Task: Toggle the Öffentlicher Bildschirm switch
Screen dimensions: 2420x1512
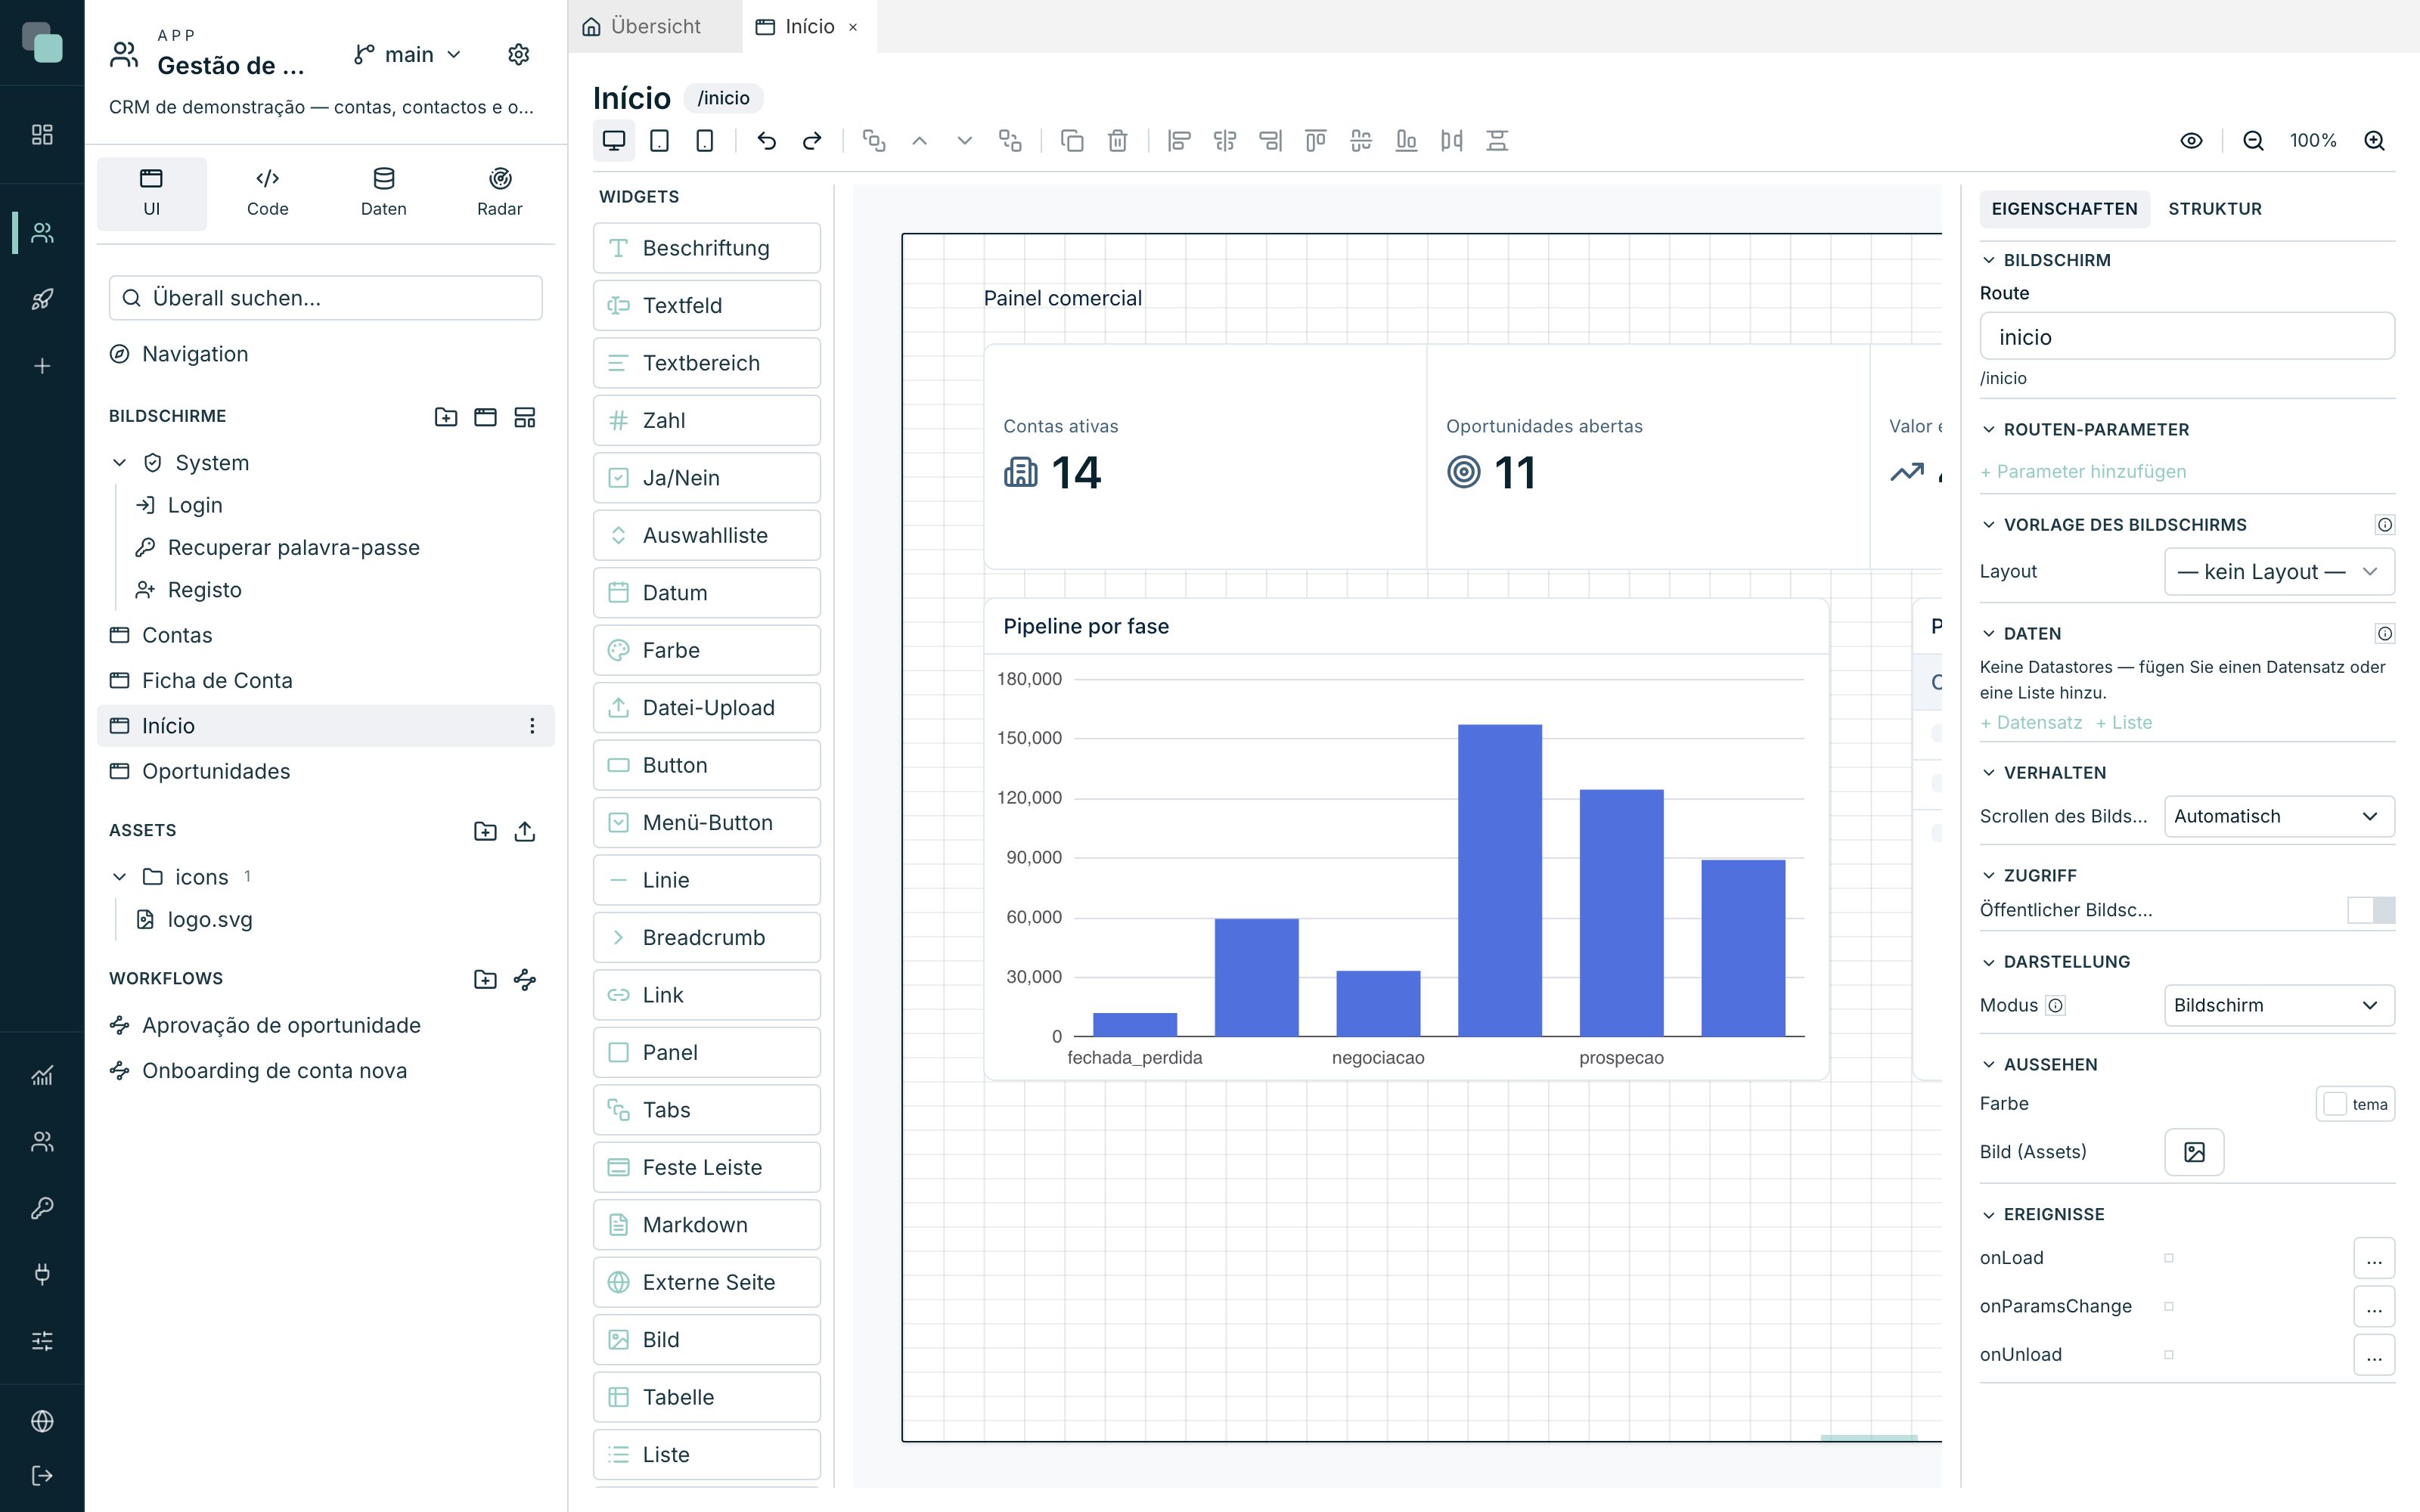Action: click(2371, 910)
